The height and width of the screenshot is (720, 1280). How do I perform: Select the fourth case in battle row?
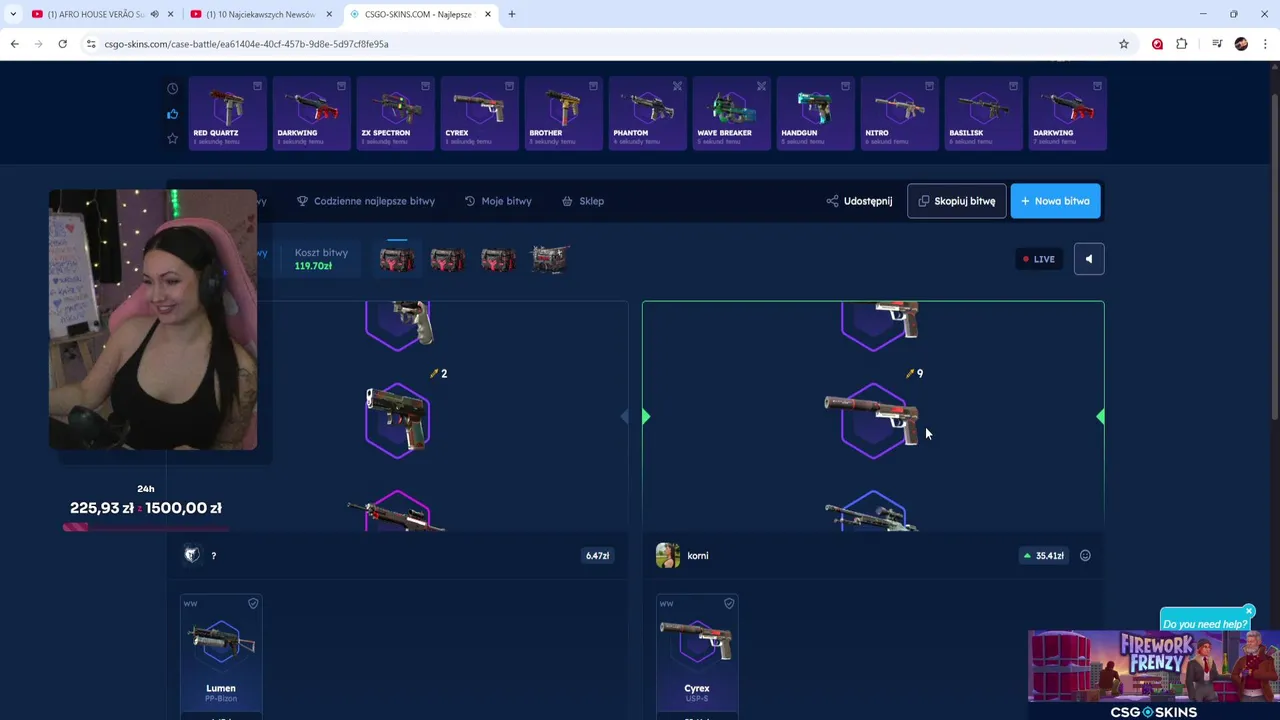(549, 260)
